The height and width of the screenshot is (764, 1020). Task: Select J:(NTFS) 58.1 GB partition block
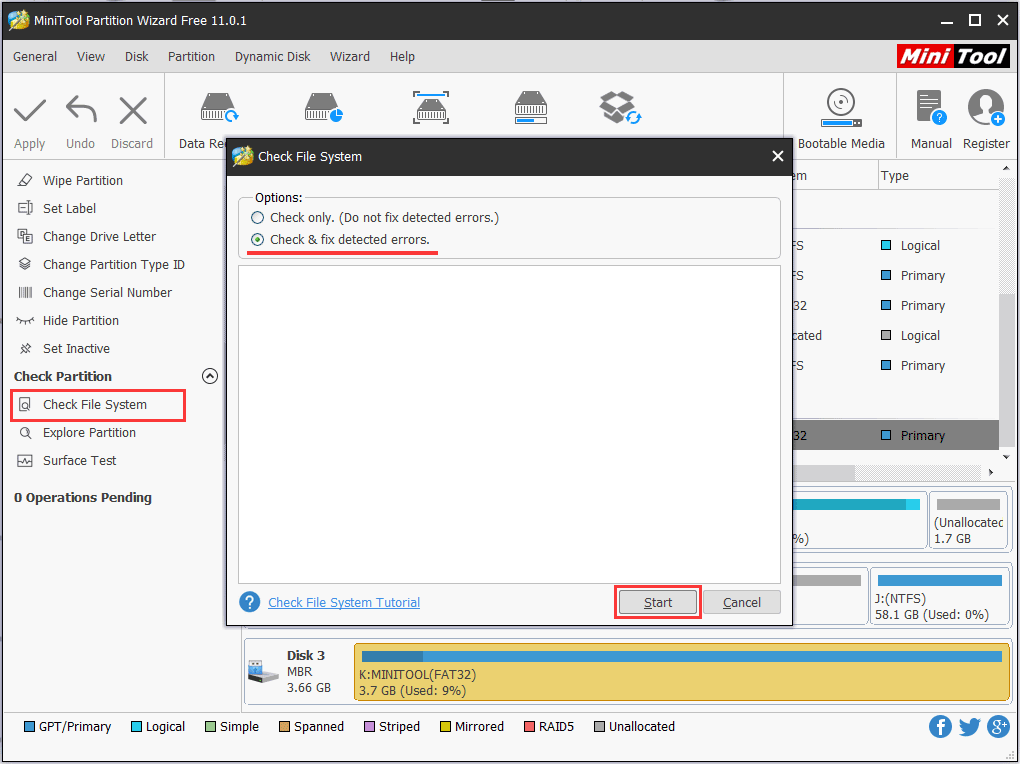(941, 595)
